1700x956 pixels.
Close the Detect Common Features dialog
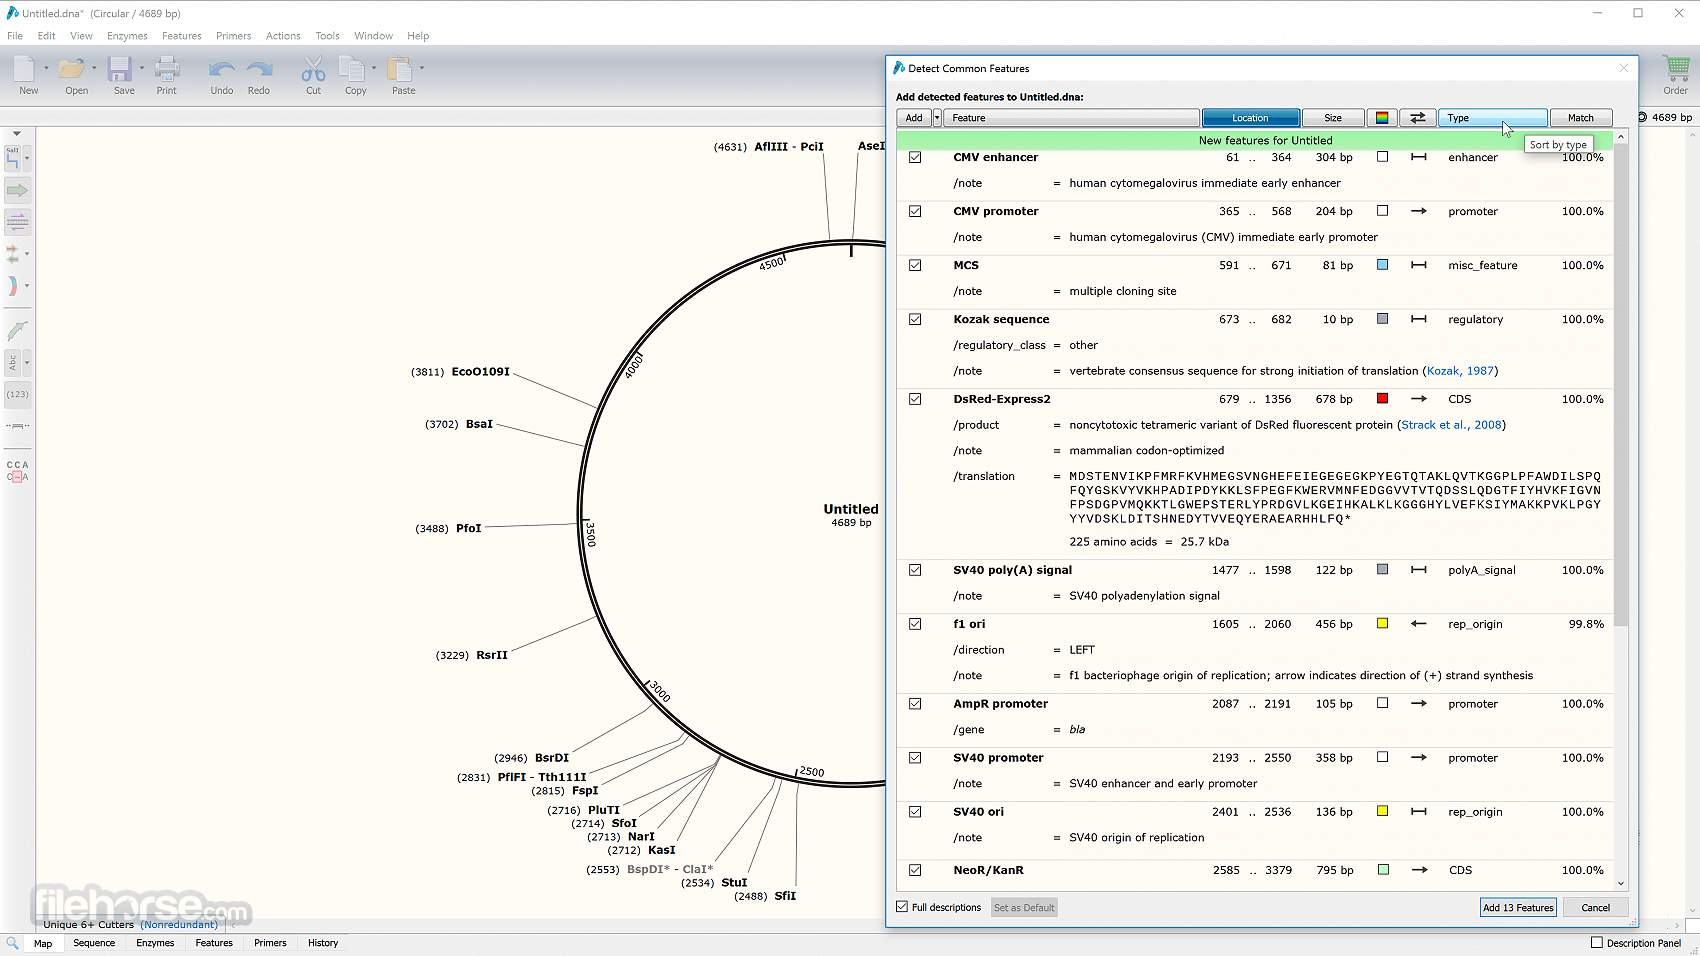point(1624,68)
